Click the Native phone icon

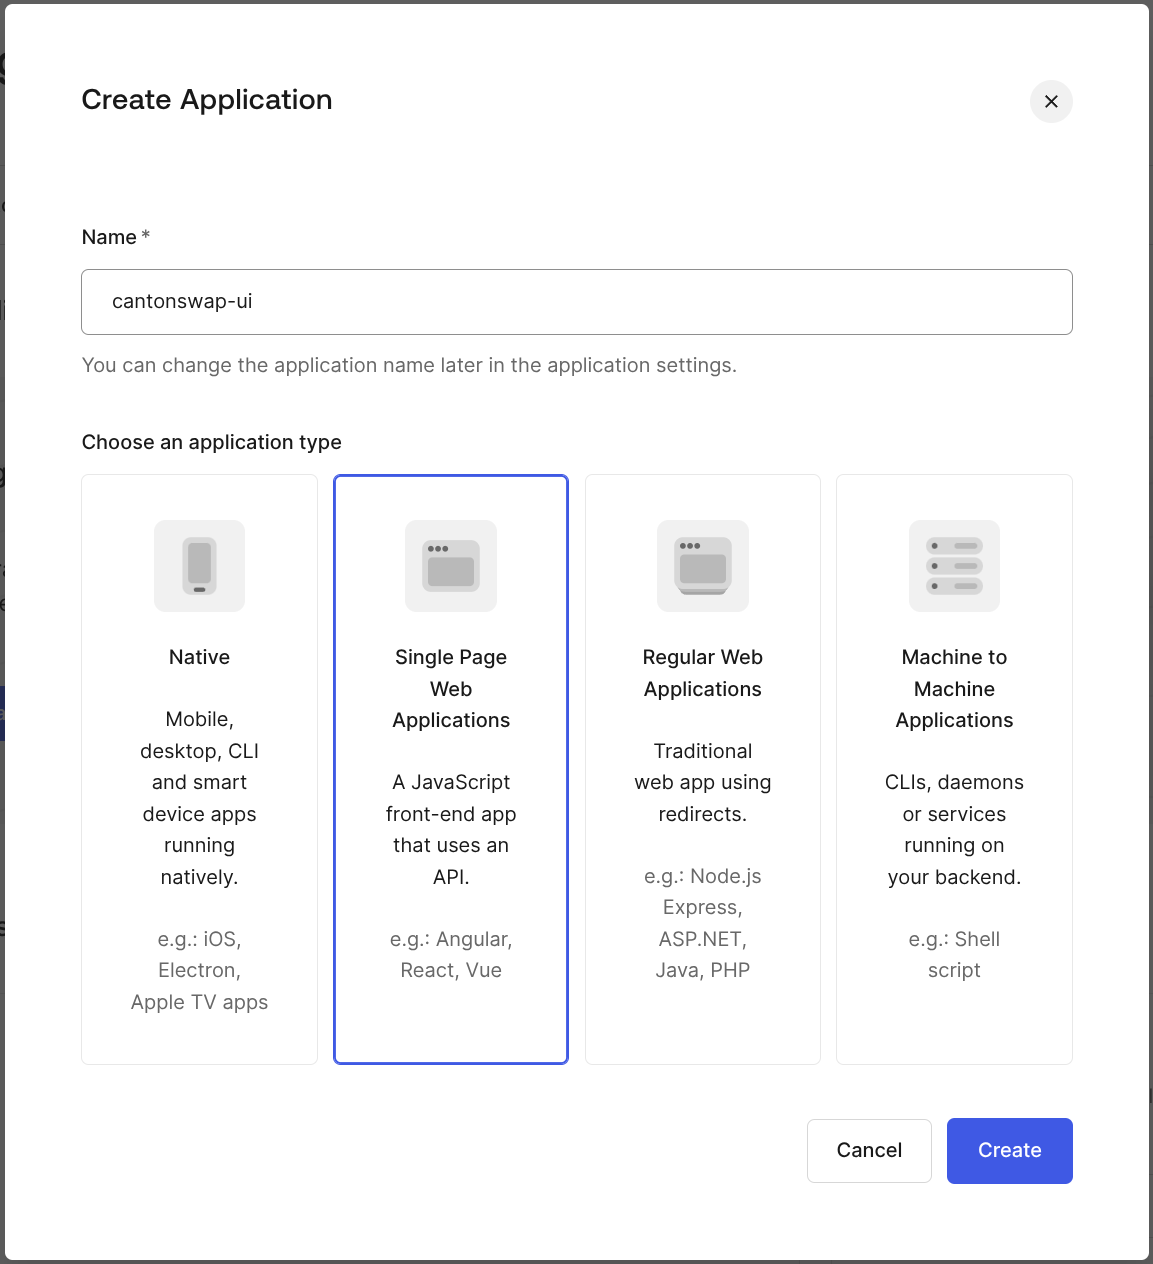[199, 566]
